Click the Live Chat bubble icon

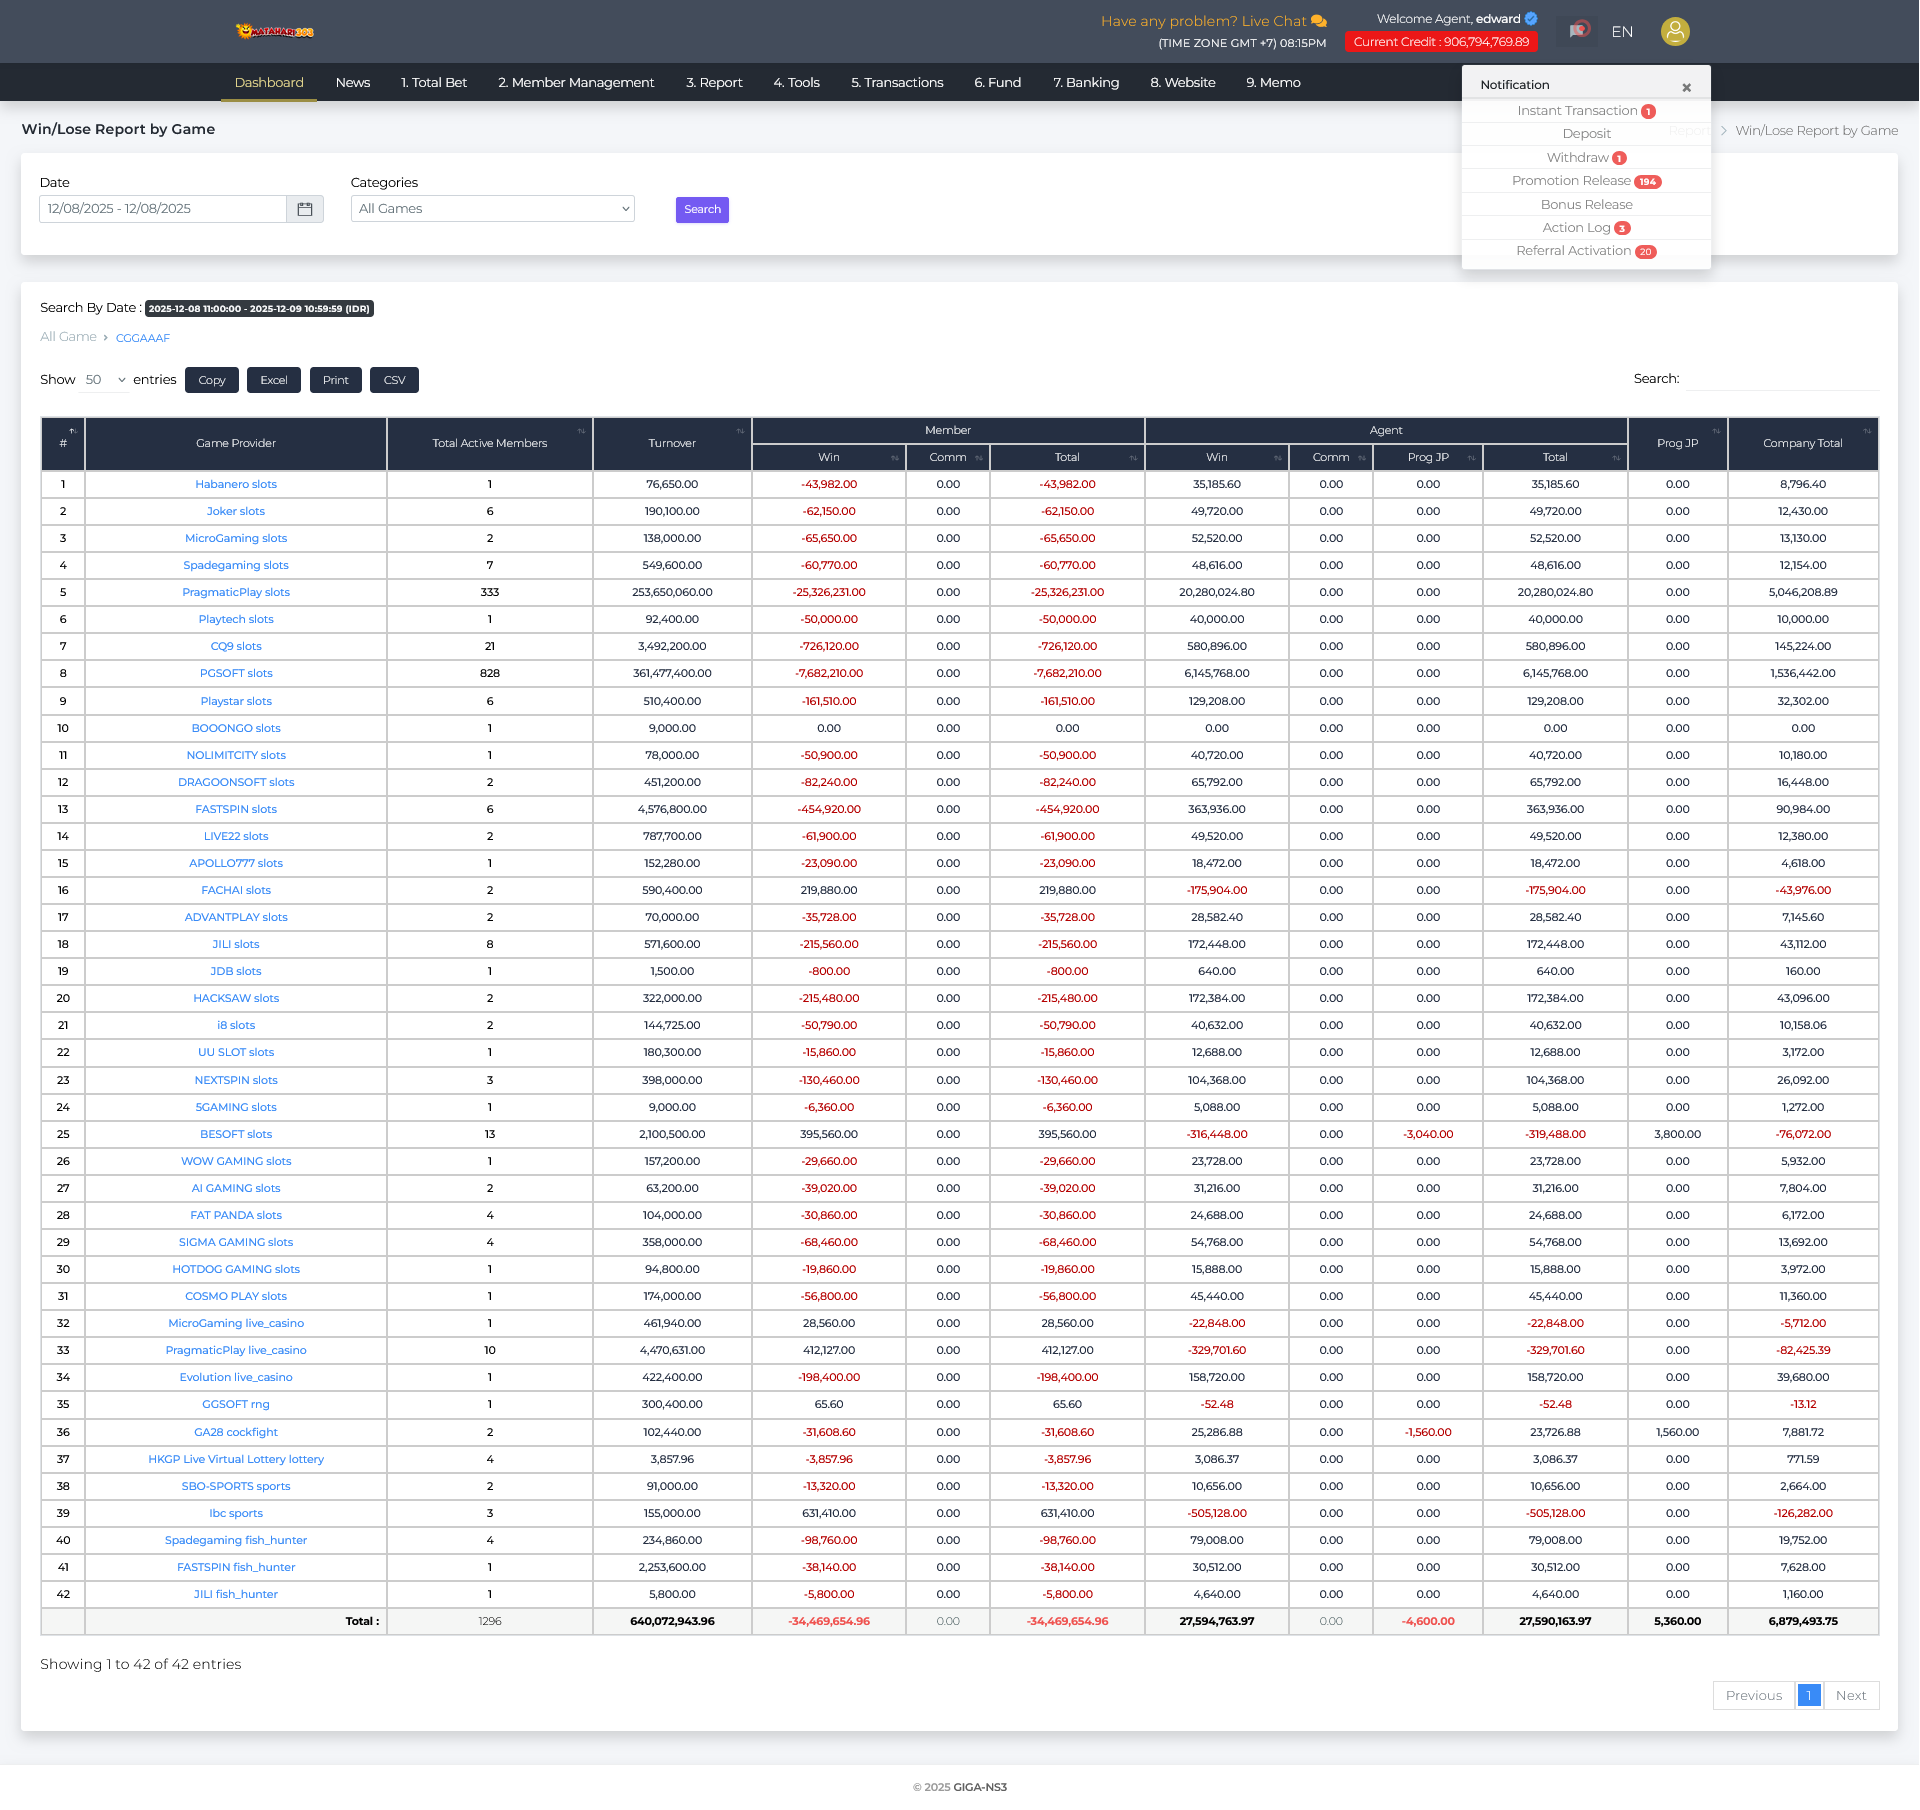coord(1319,21)
